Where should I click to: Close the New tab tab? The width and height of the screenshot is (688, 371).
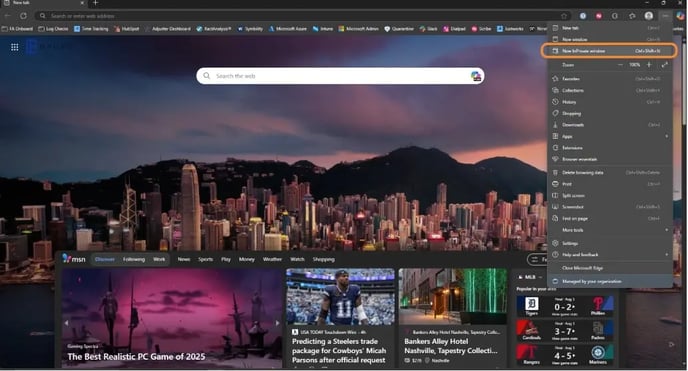tap(82, 3)
